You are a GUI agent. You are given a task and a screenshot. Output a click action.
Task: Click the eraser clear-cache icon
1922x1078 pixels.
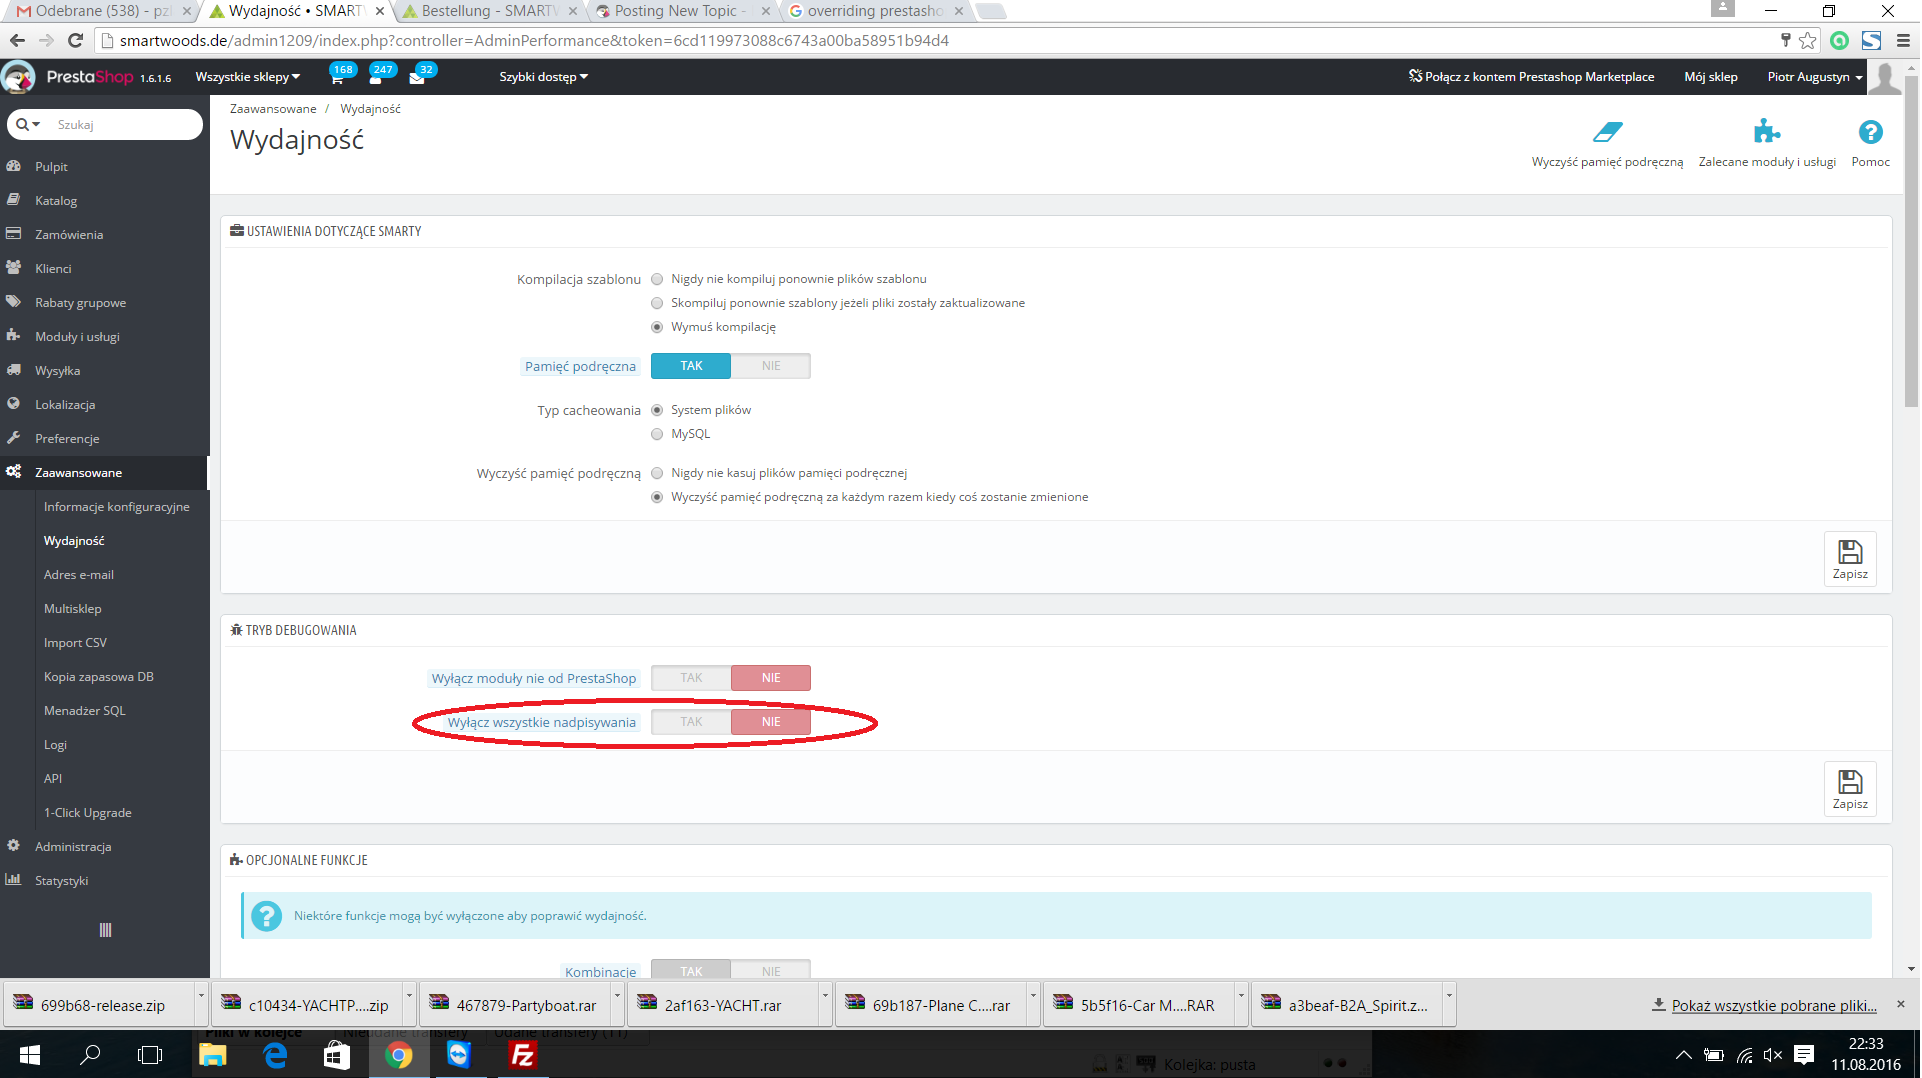[x=1607, y=131]
